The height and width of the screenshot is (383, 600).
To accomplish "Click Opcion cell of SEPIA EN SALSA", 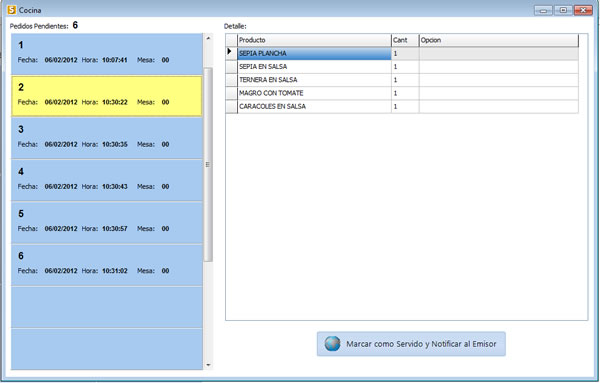I will point(499,67).
